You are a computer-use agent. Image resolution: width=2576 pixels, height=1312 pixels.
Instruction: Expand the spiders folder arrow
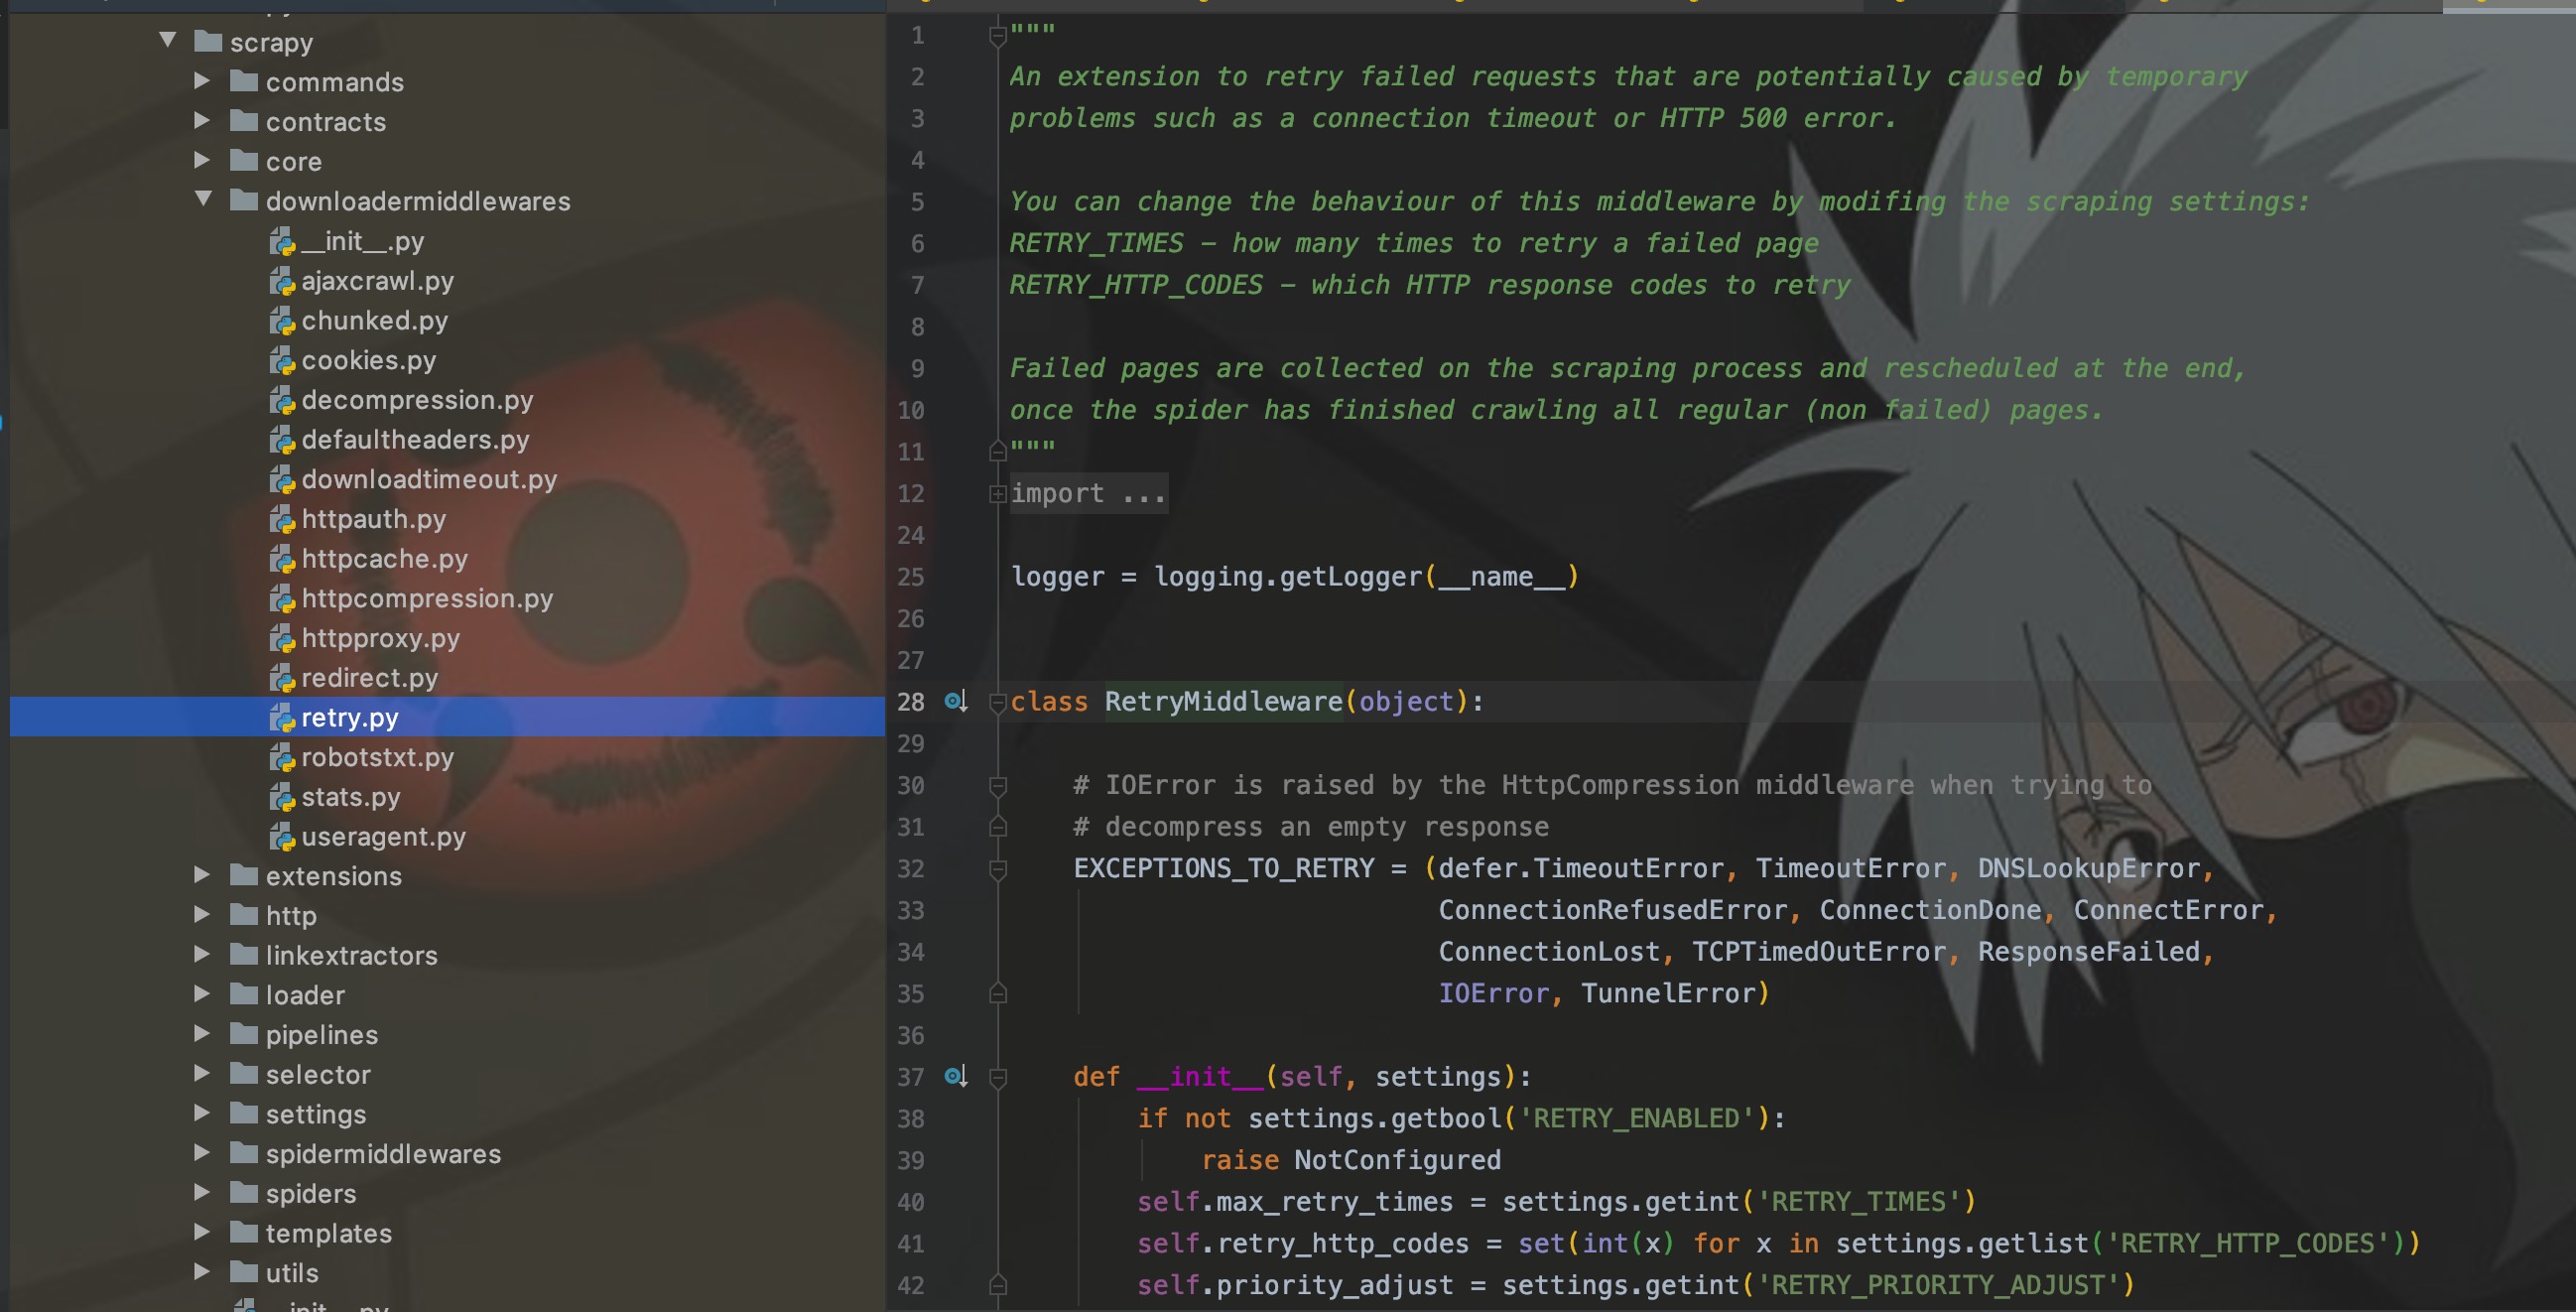coord(202,1192)
